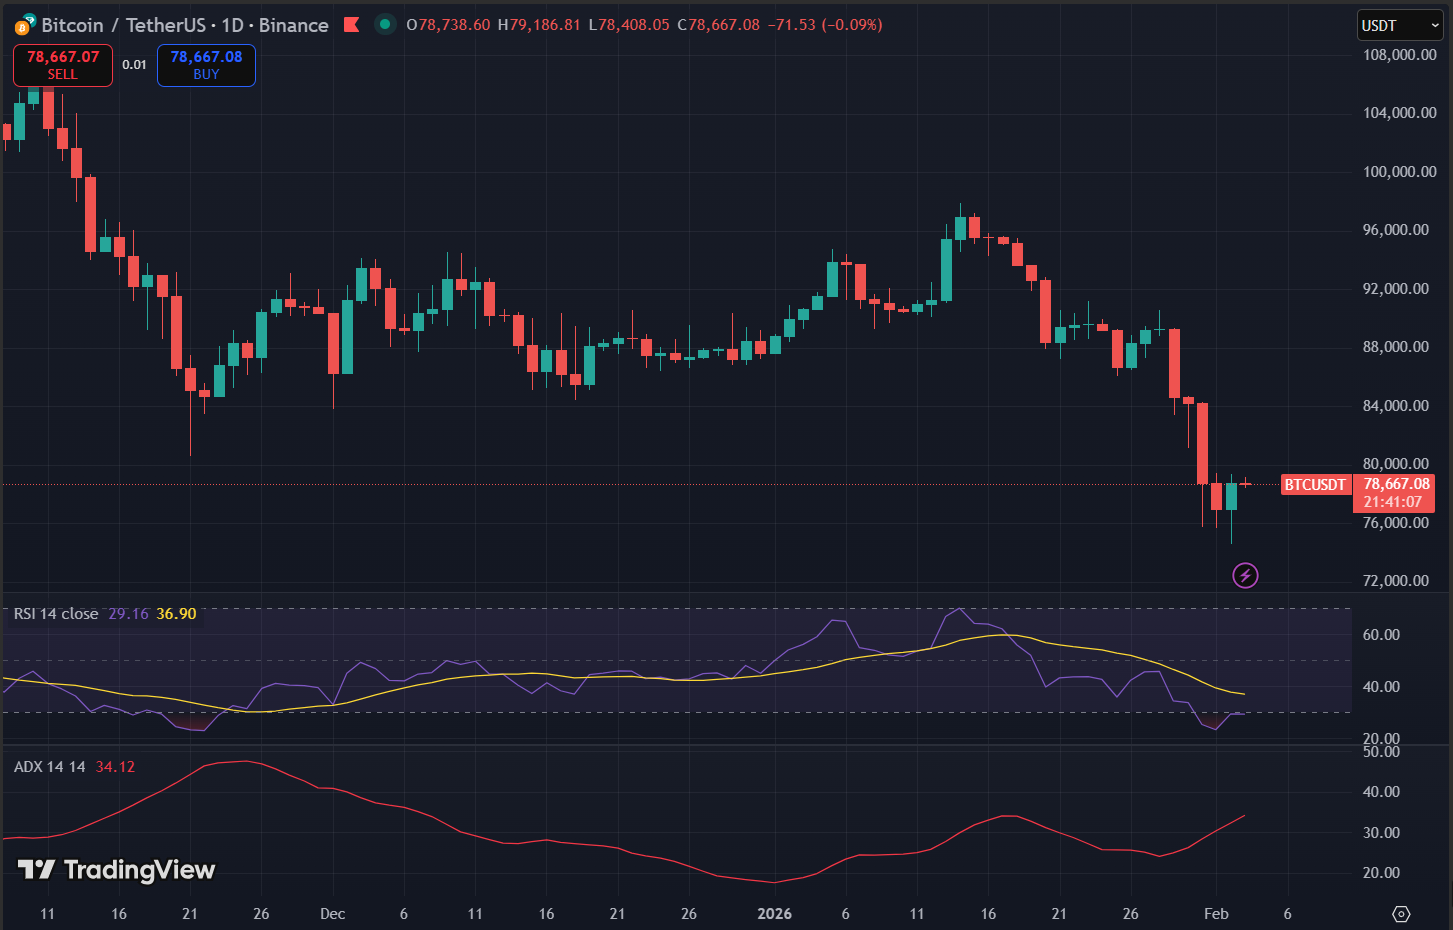Viewport: 1453px width, 930px height.
Task: Open the red flag symbol marker icon
Action: coord(352,24)
